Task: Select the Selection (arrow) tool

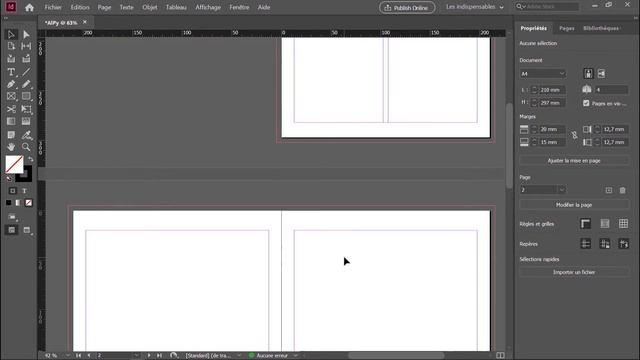Action: (11, 35)
